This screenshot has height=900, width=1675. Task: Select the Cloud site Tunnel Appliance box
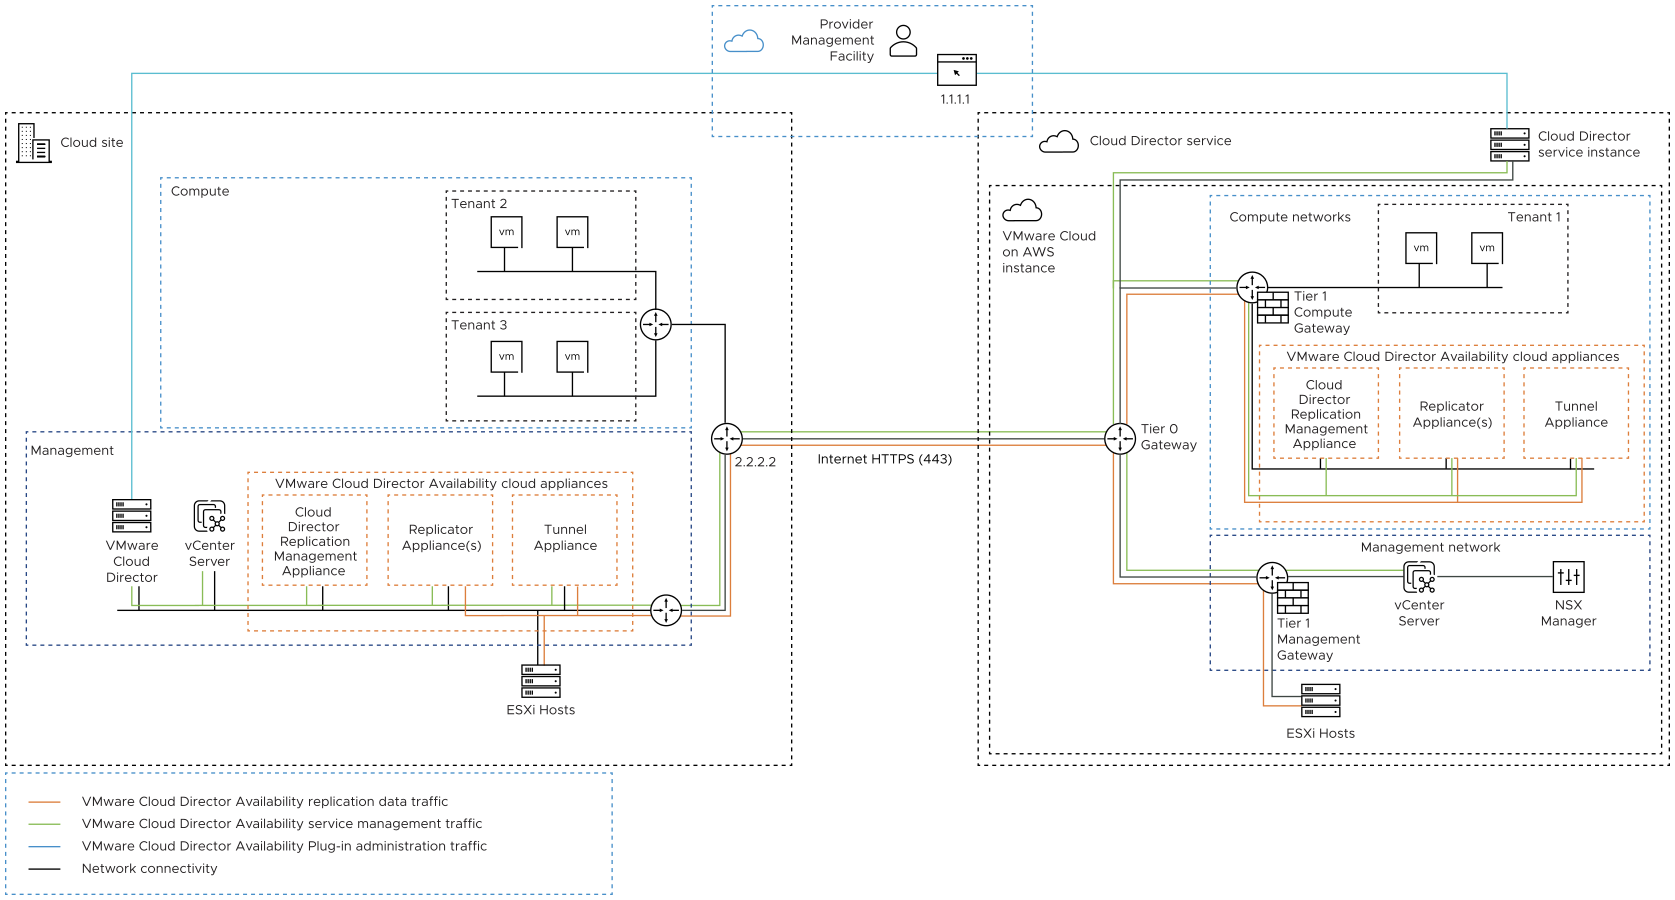click(x=565, y=540)
